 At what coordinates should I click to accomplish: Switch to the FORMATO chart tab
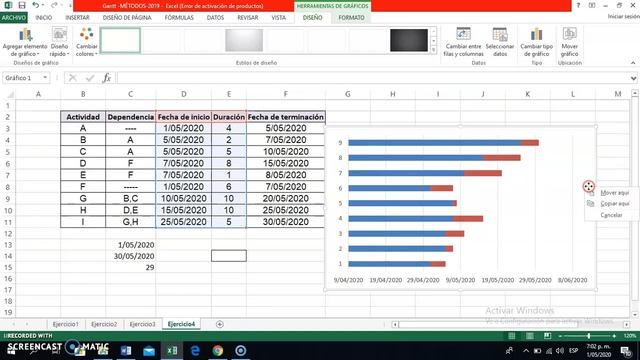pyautogui.click(x=351, y=18)
